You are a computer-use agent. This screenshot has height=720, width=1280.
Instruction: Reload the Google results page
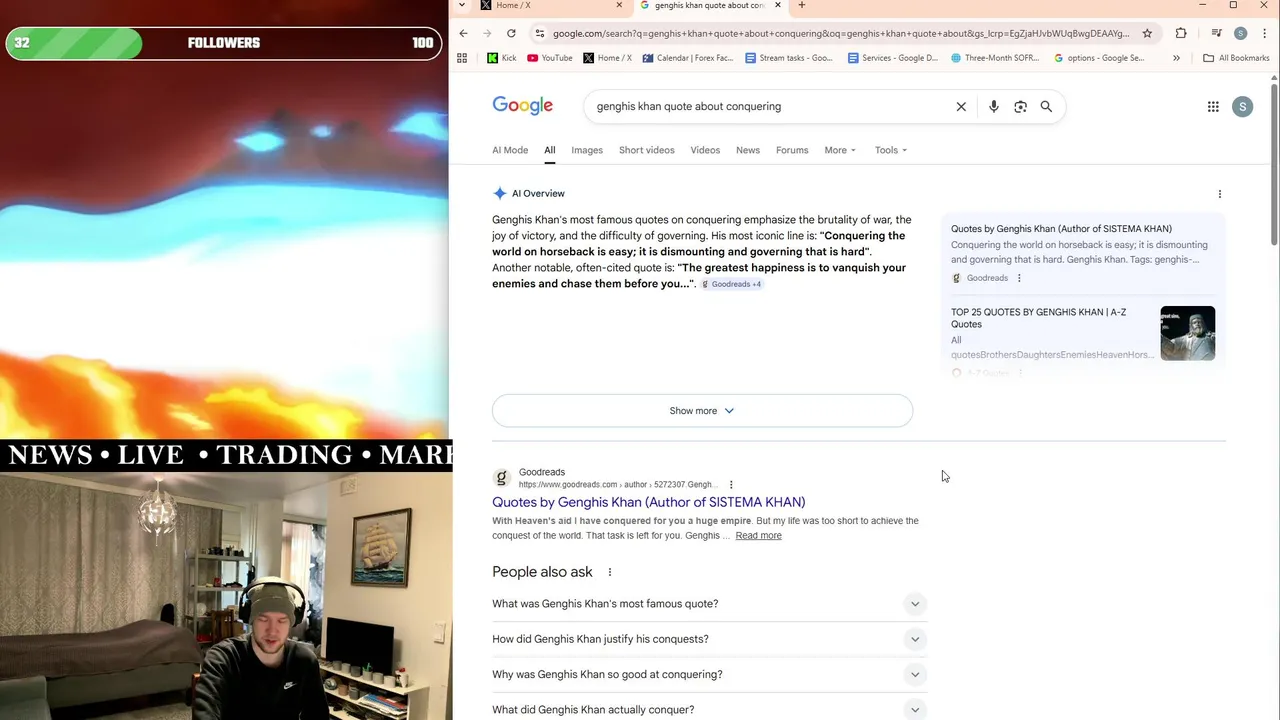tap(511, 33)
